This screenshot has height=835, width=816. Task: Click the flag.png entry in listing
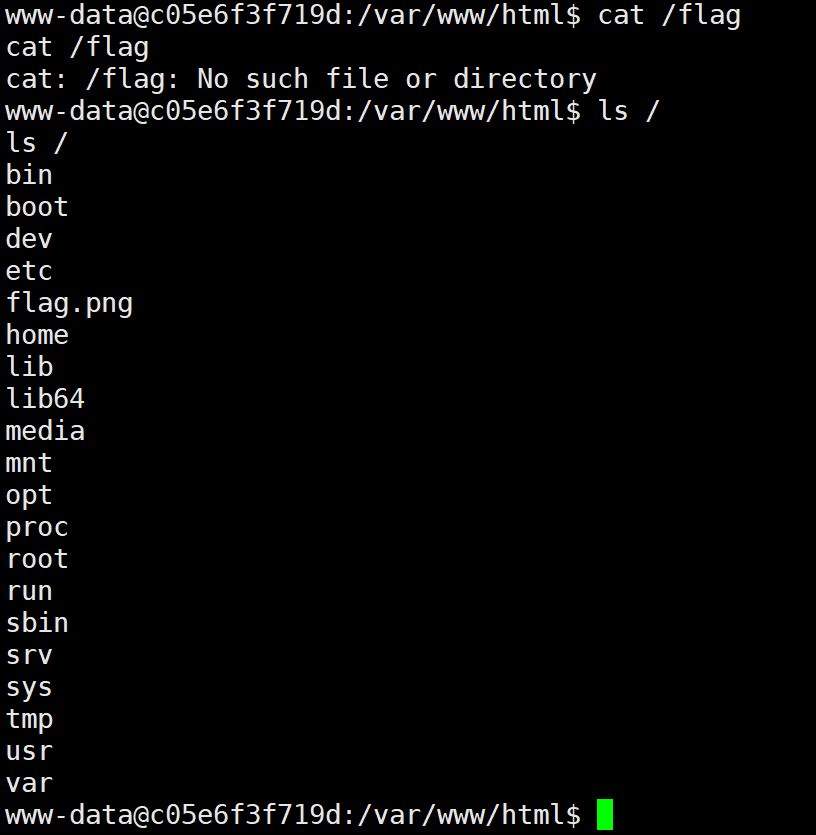[69, 305]
